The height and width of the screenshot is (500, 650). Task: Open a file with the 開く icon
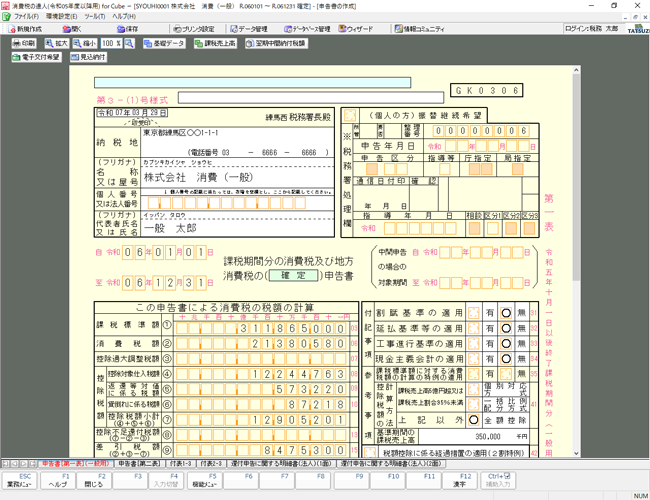[72, 29]
